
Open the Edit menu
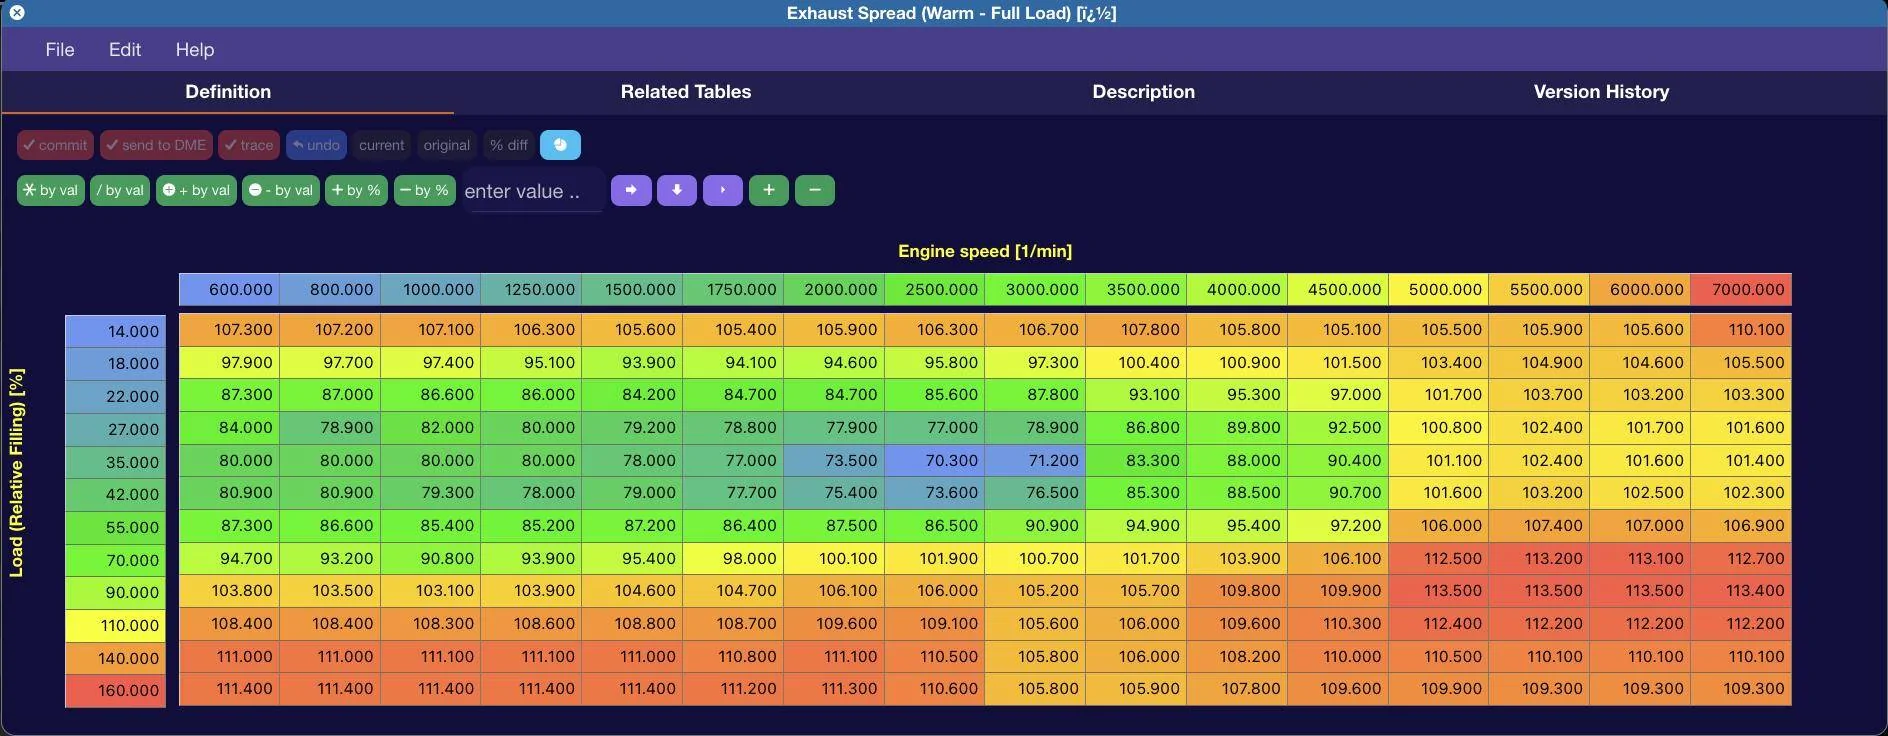tap(125, 49)
